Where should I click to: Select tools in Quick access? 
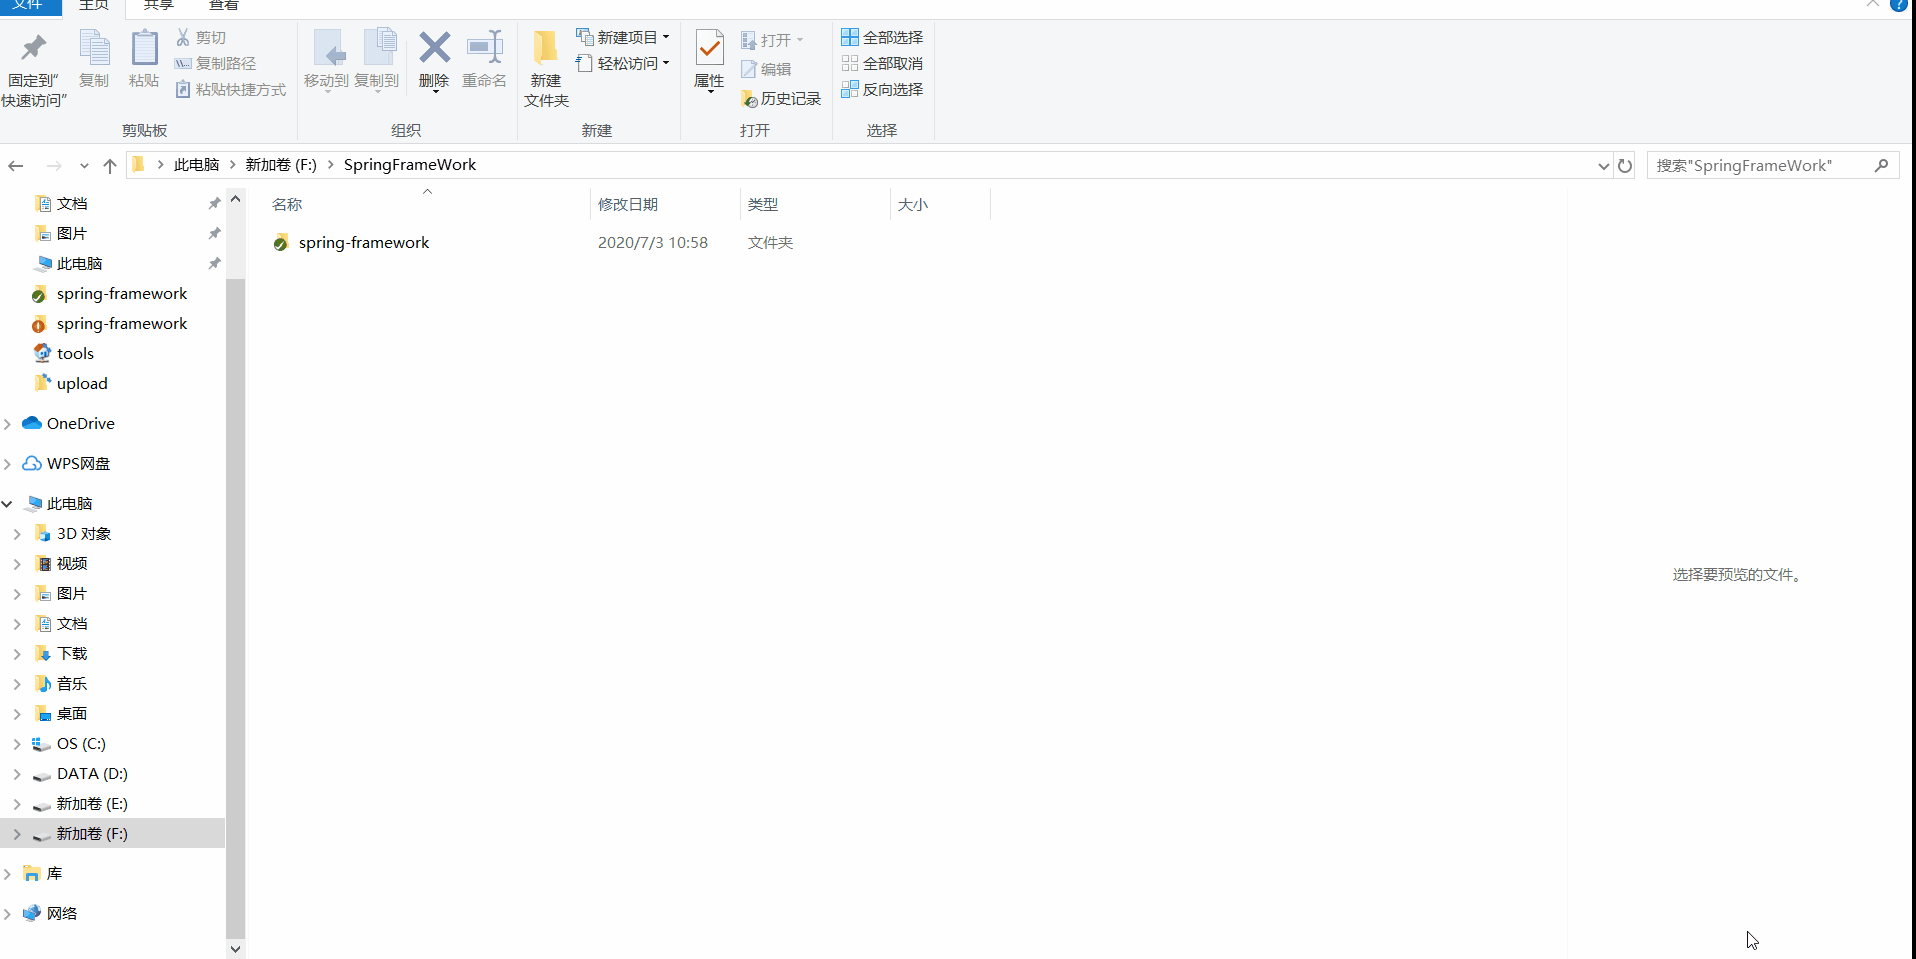pyautogui.click(x=75, y=354)
